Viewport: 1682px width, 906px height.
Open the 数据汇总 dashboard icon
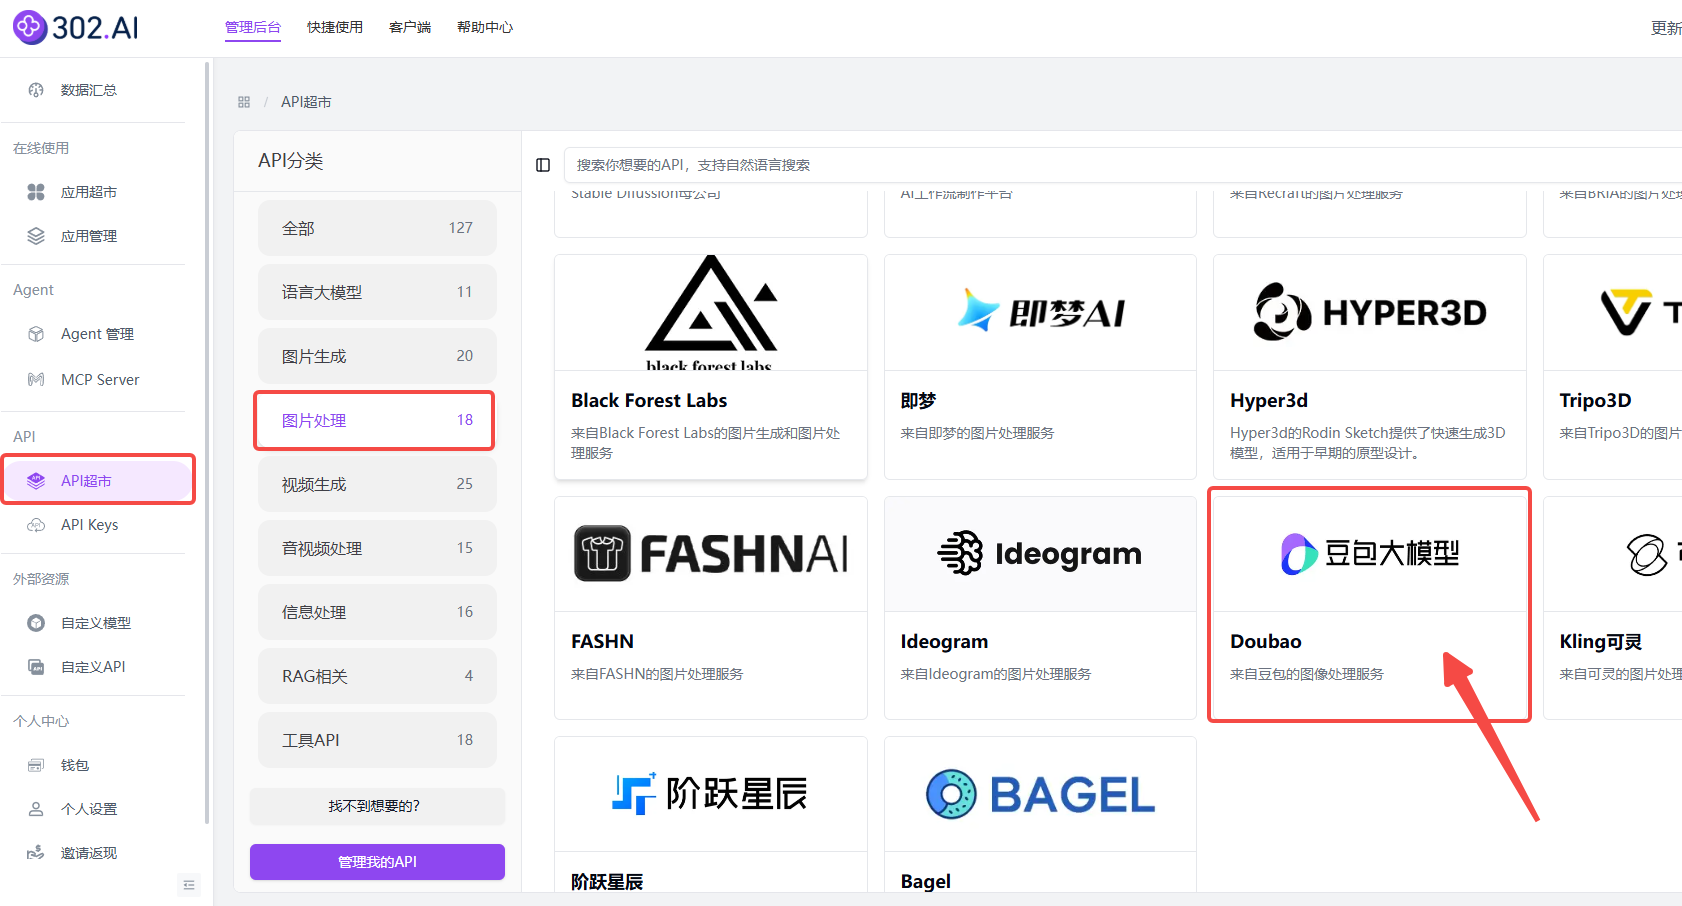click(36, 90)
